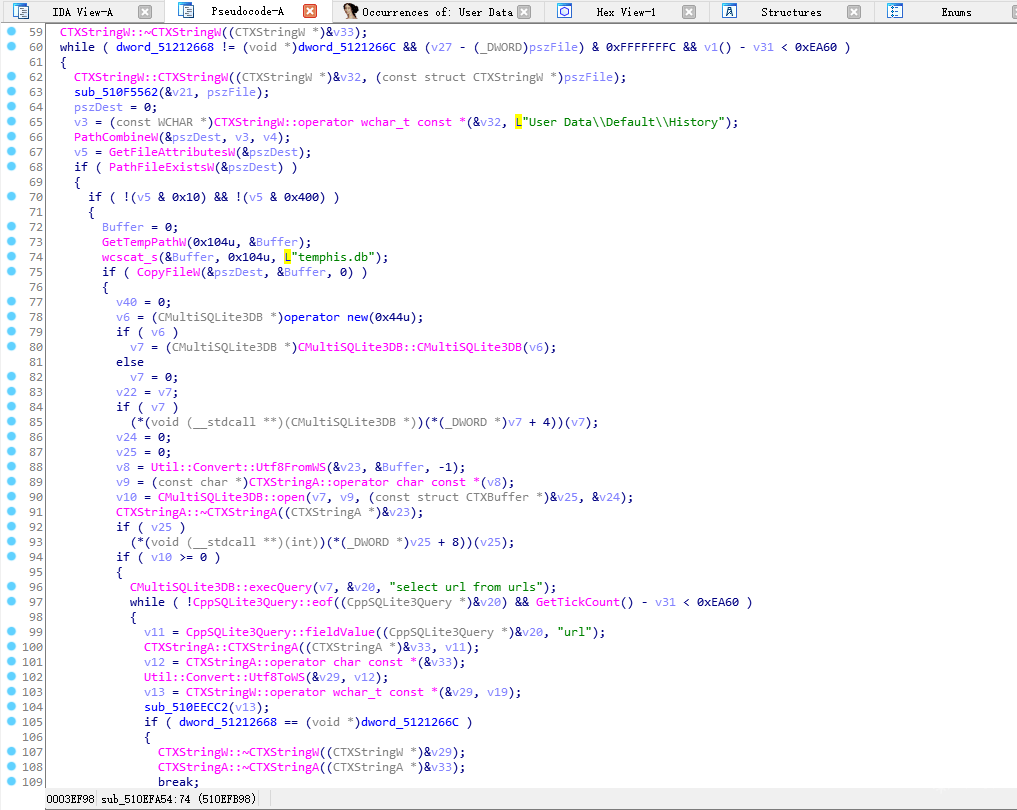
Task: Click PathFileExistsW on line 68
Action: click(x=161, y=167)
